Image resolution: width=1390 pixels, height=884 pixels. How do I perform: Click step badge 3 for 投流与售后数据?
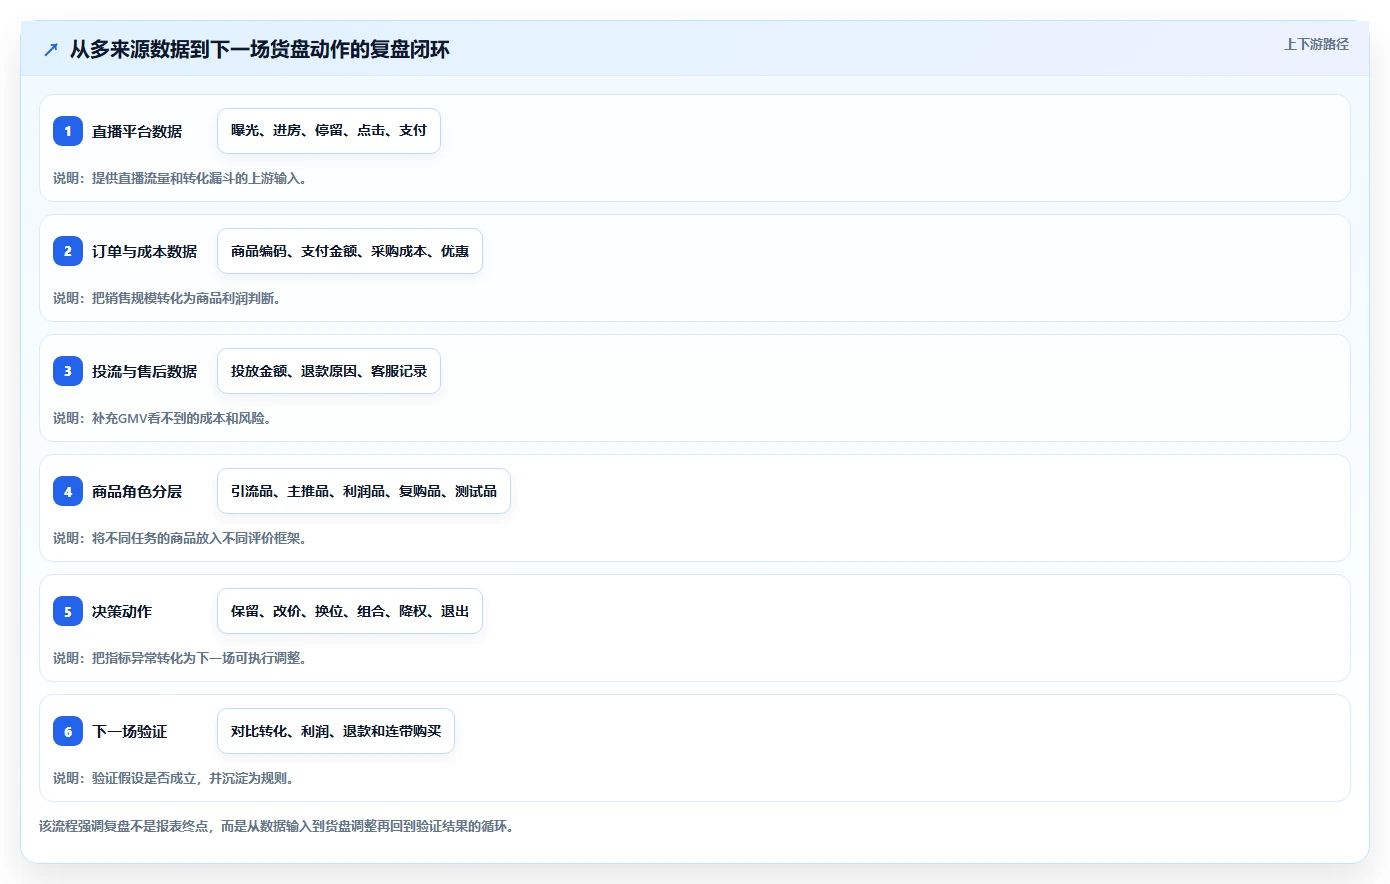point(68,371)
